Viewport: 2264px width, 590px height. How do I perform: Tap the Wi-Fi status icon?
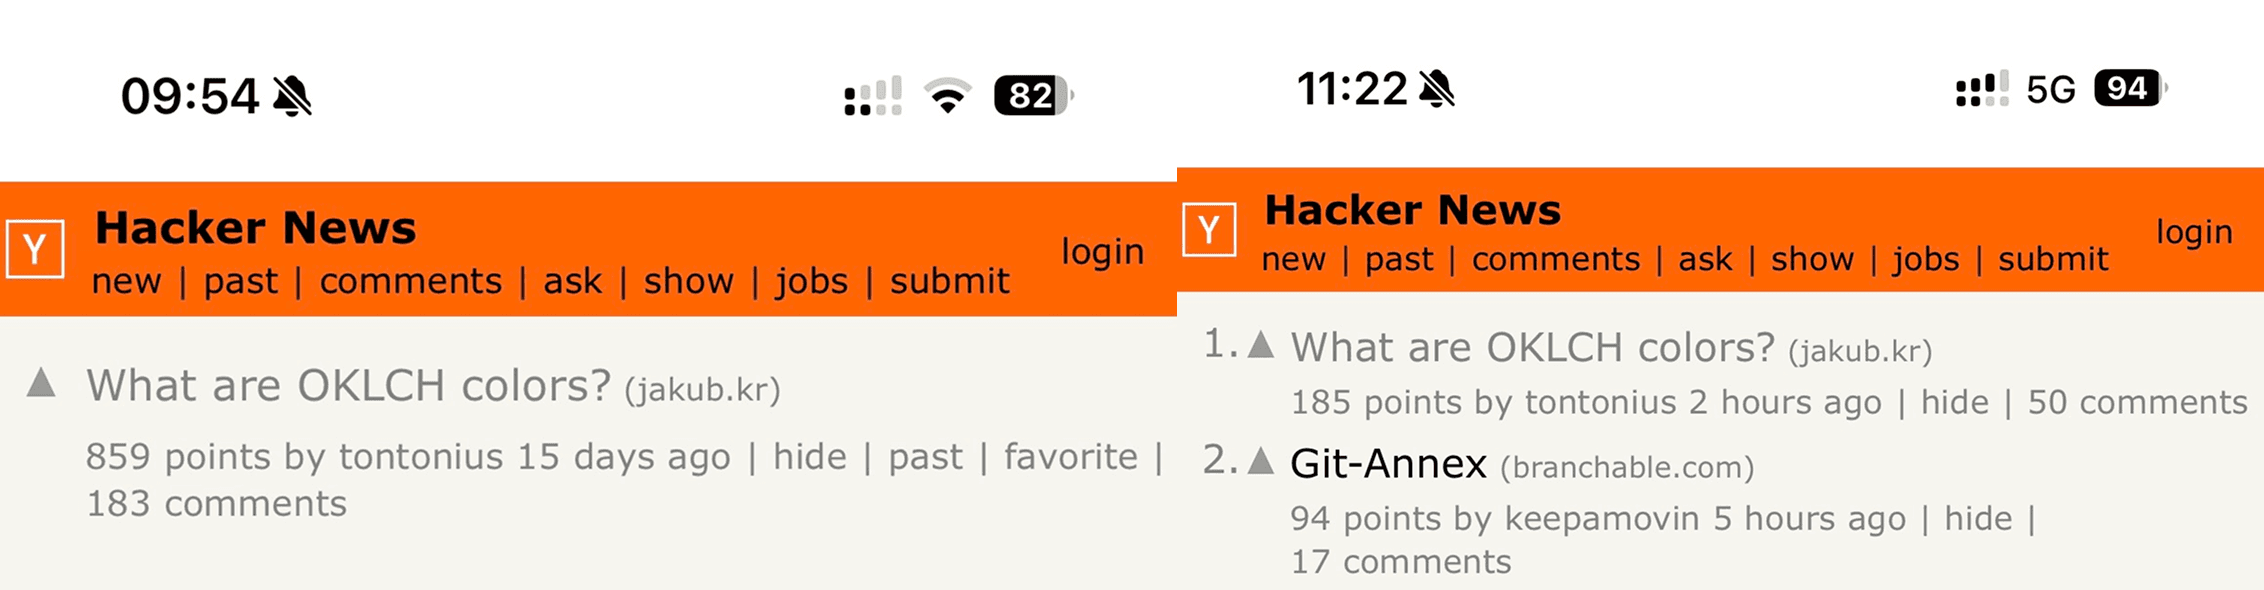tap(947, 96)
